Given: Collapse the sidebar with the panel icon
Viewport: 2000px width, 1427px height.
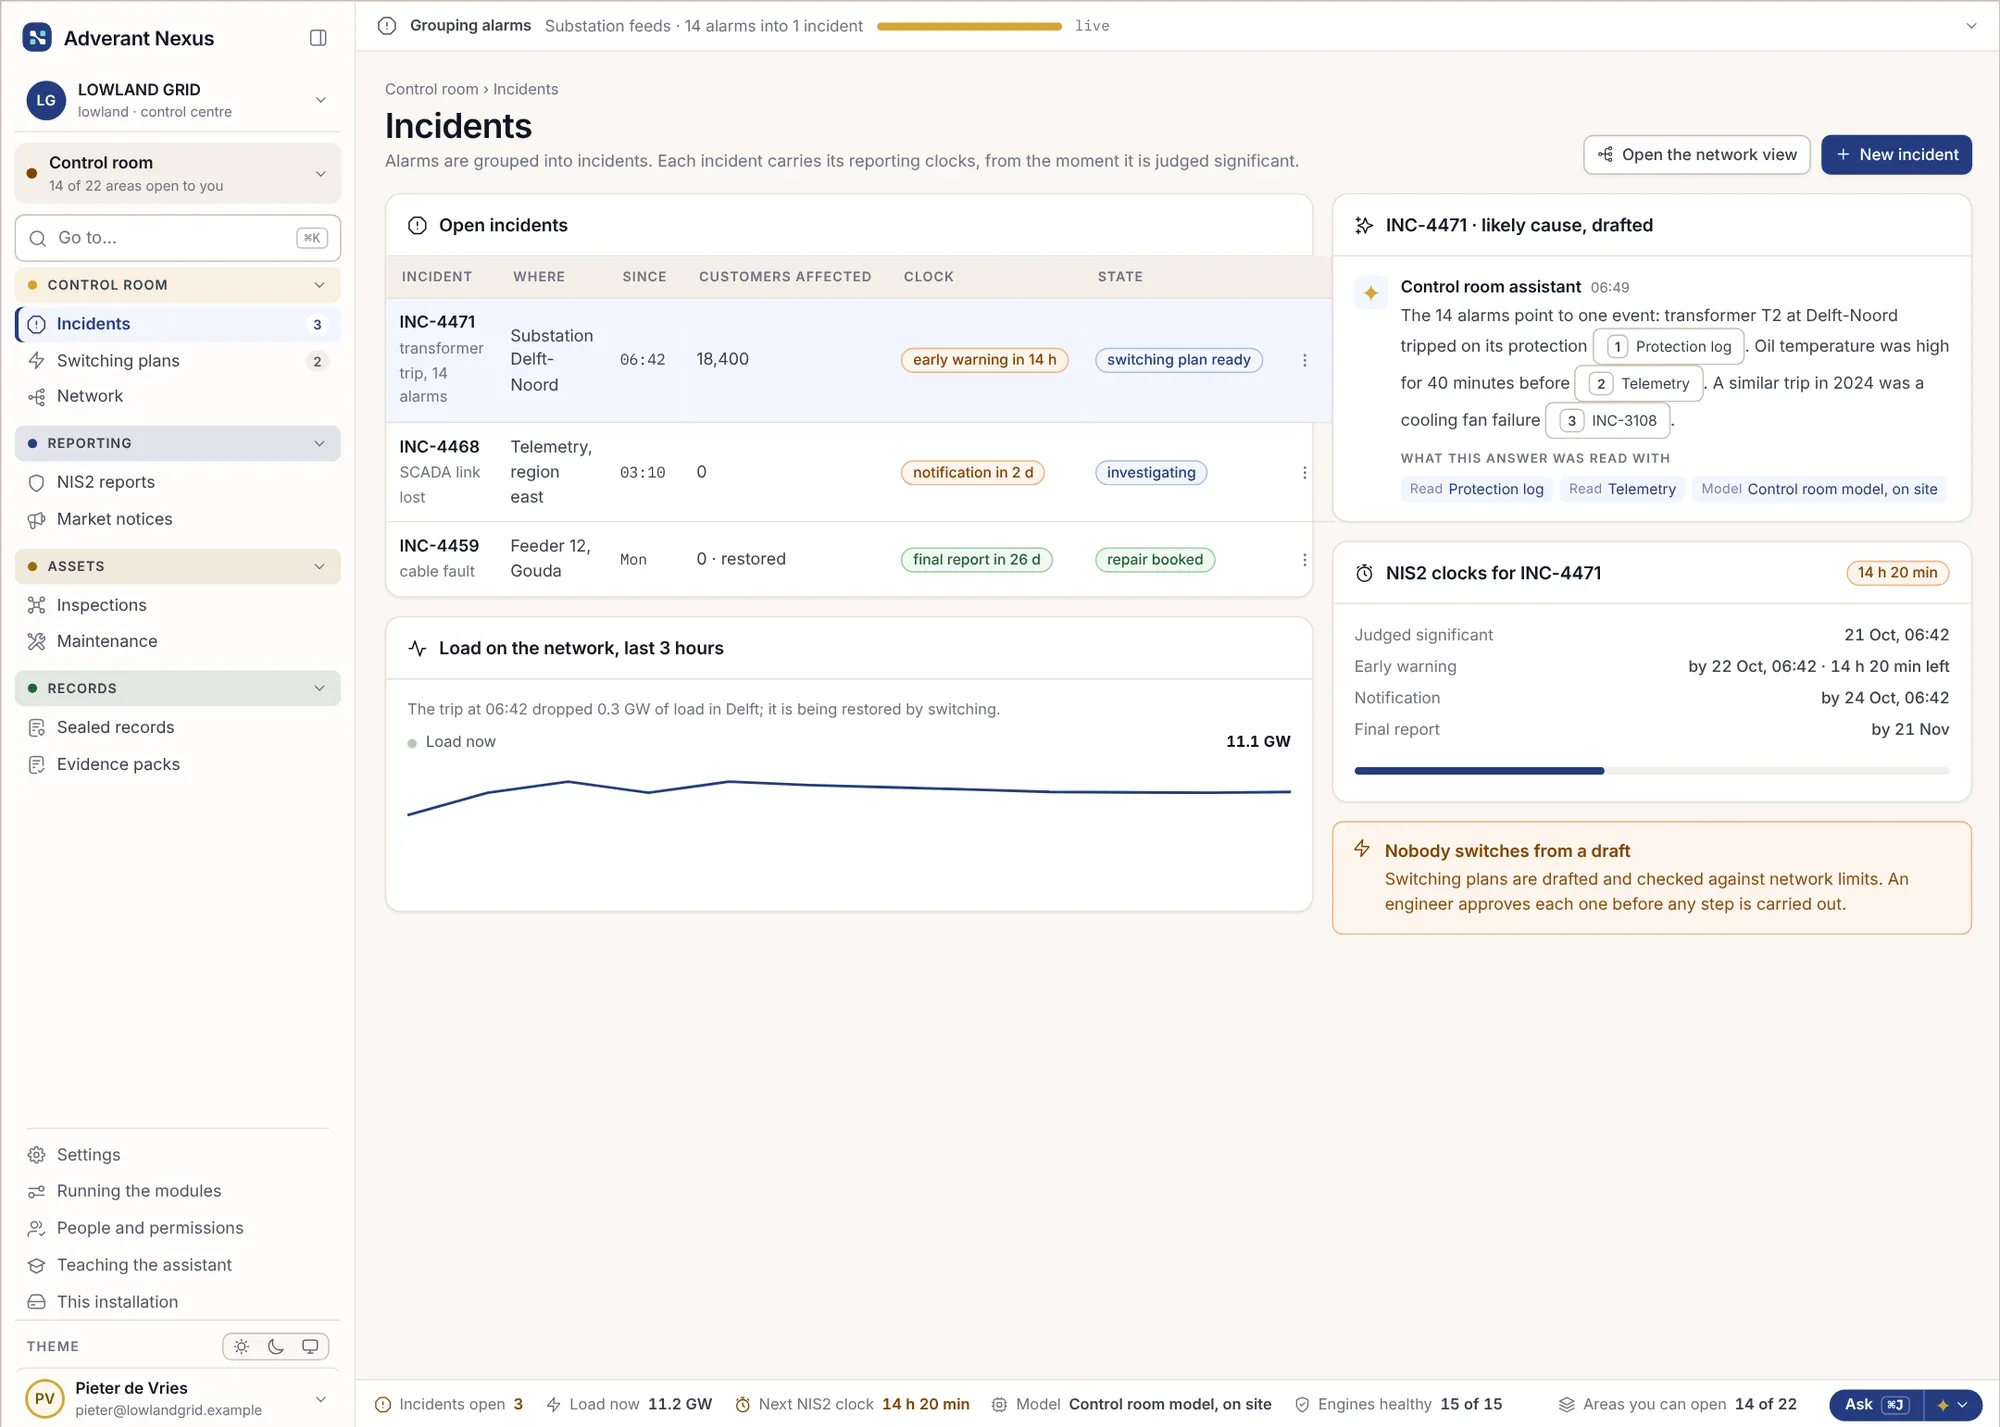Looking at the screenshot, I should click(x=318, y=38).
